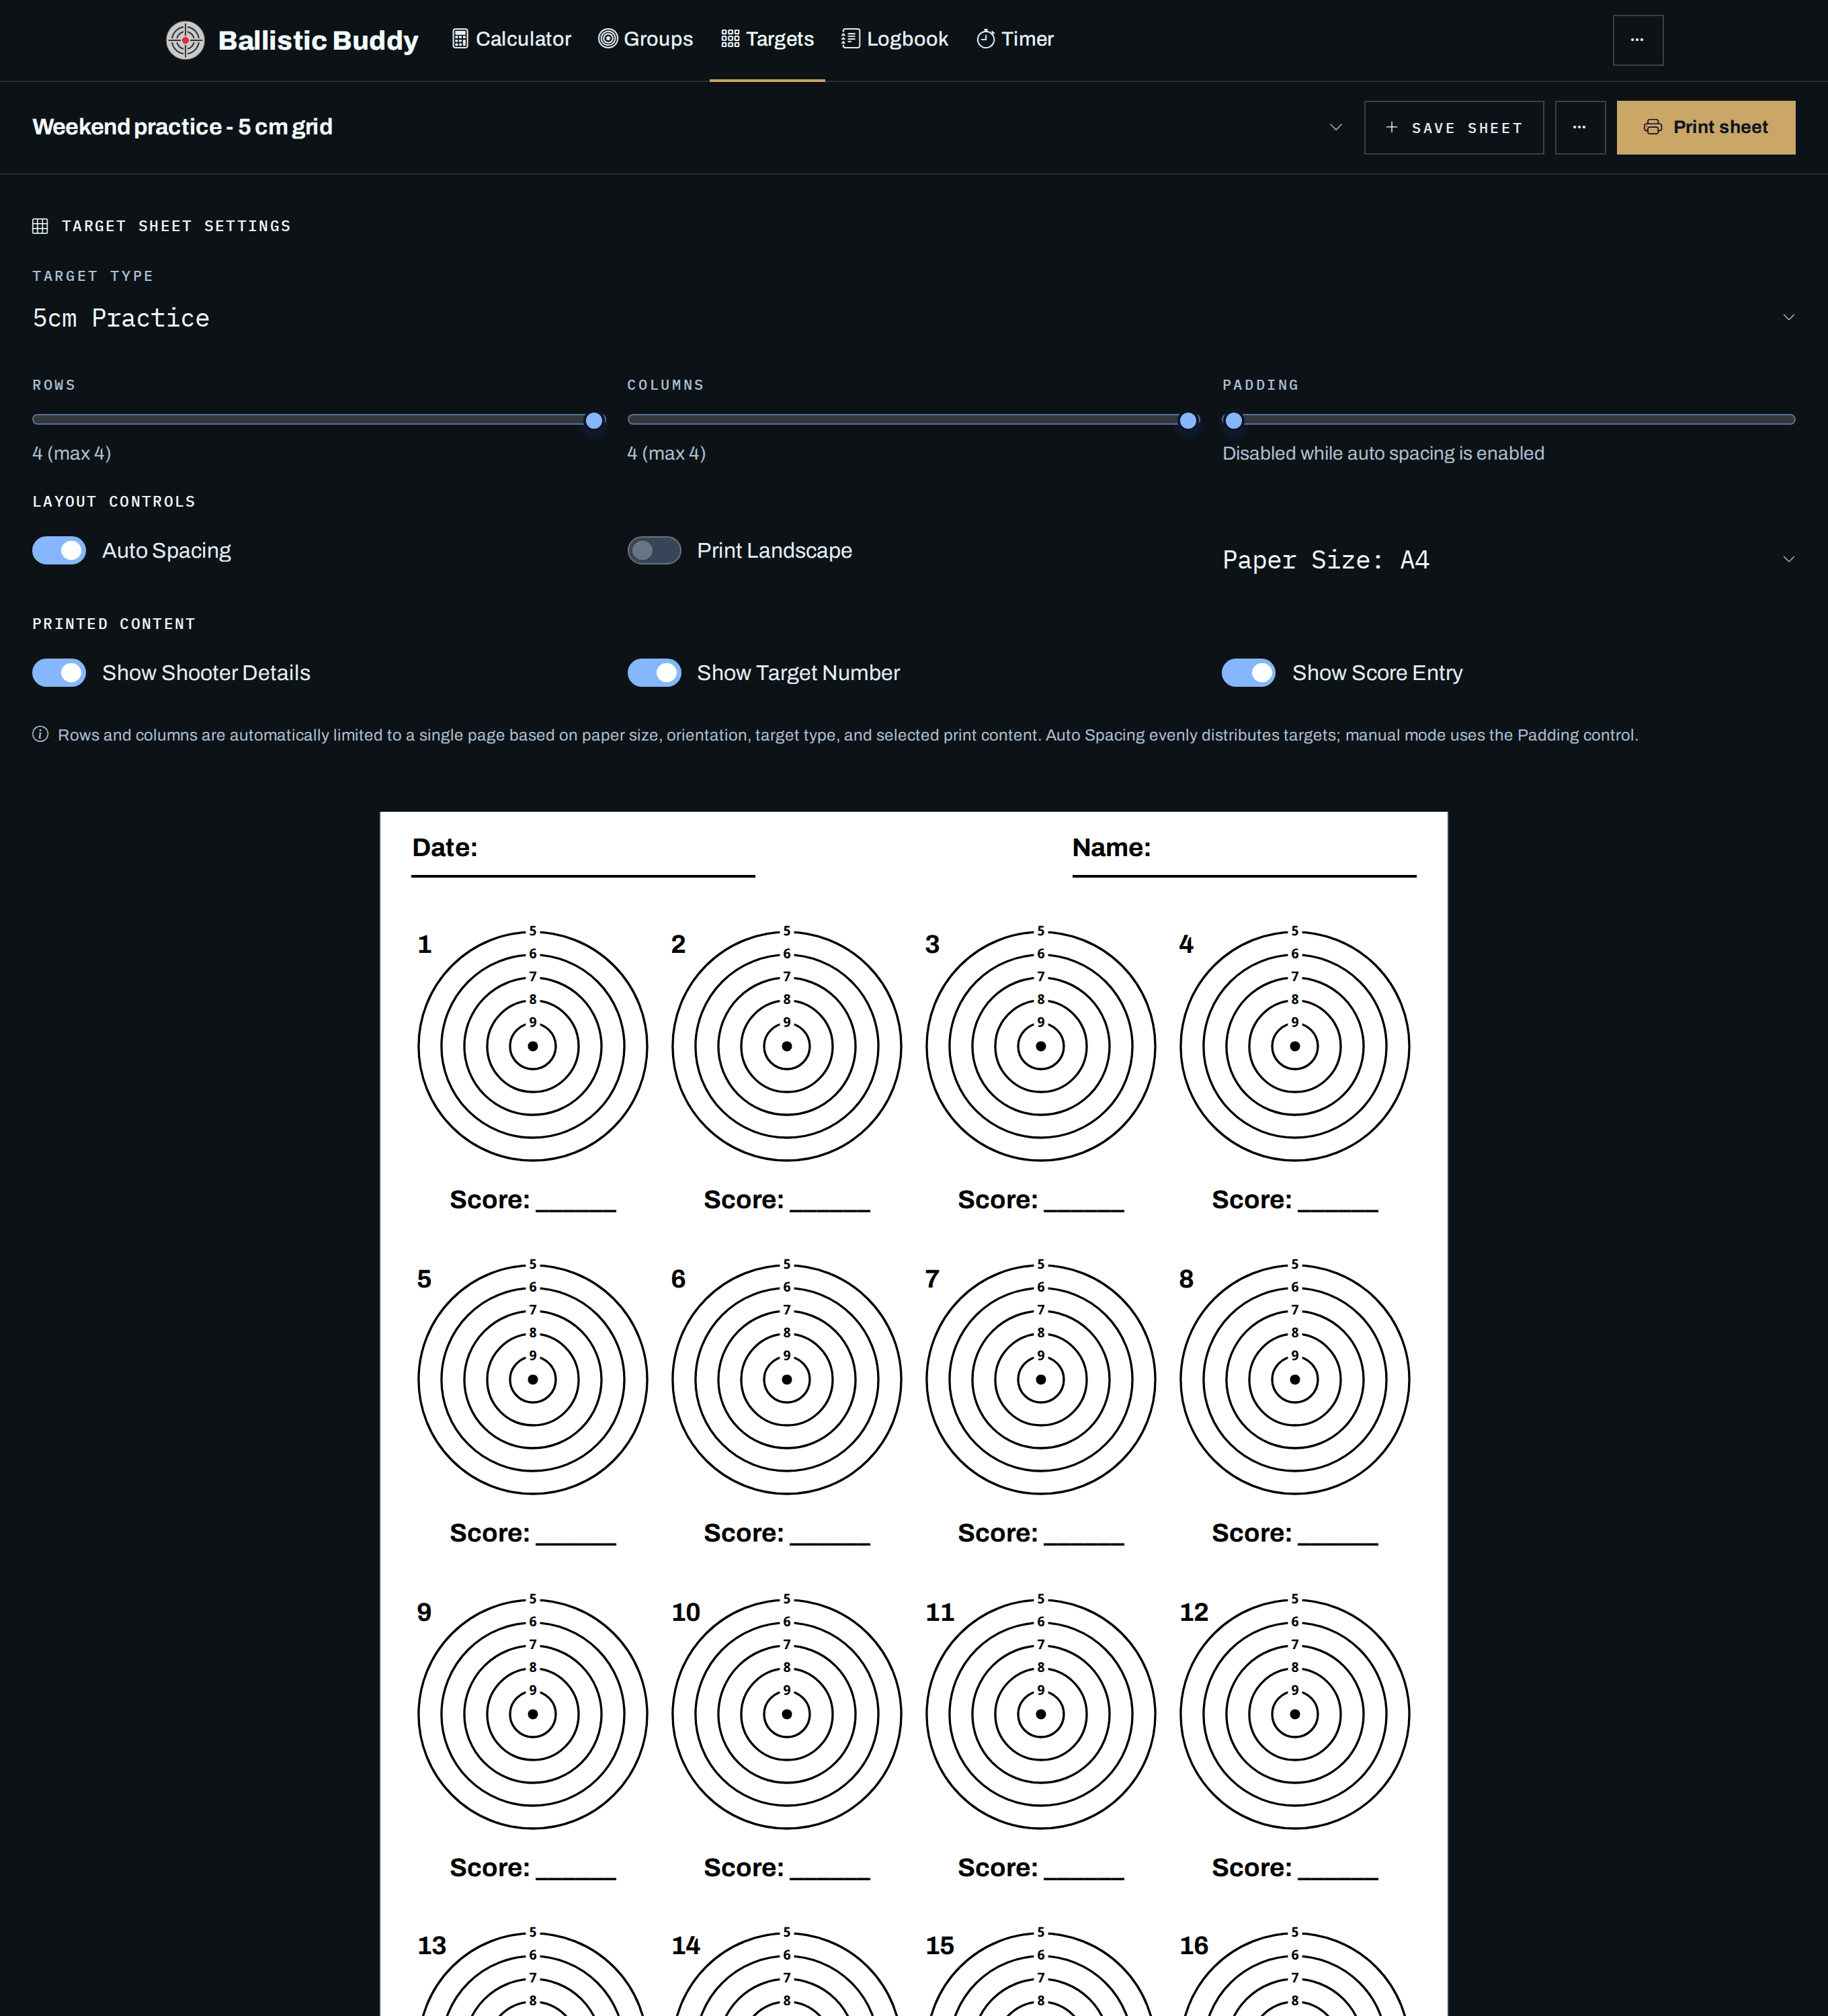Click target number 15 in the preview

[x=940, y=1945]
